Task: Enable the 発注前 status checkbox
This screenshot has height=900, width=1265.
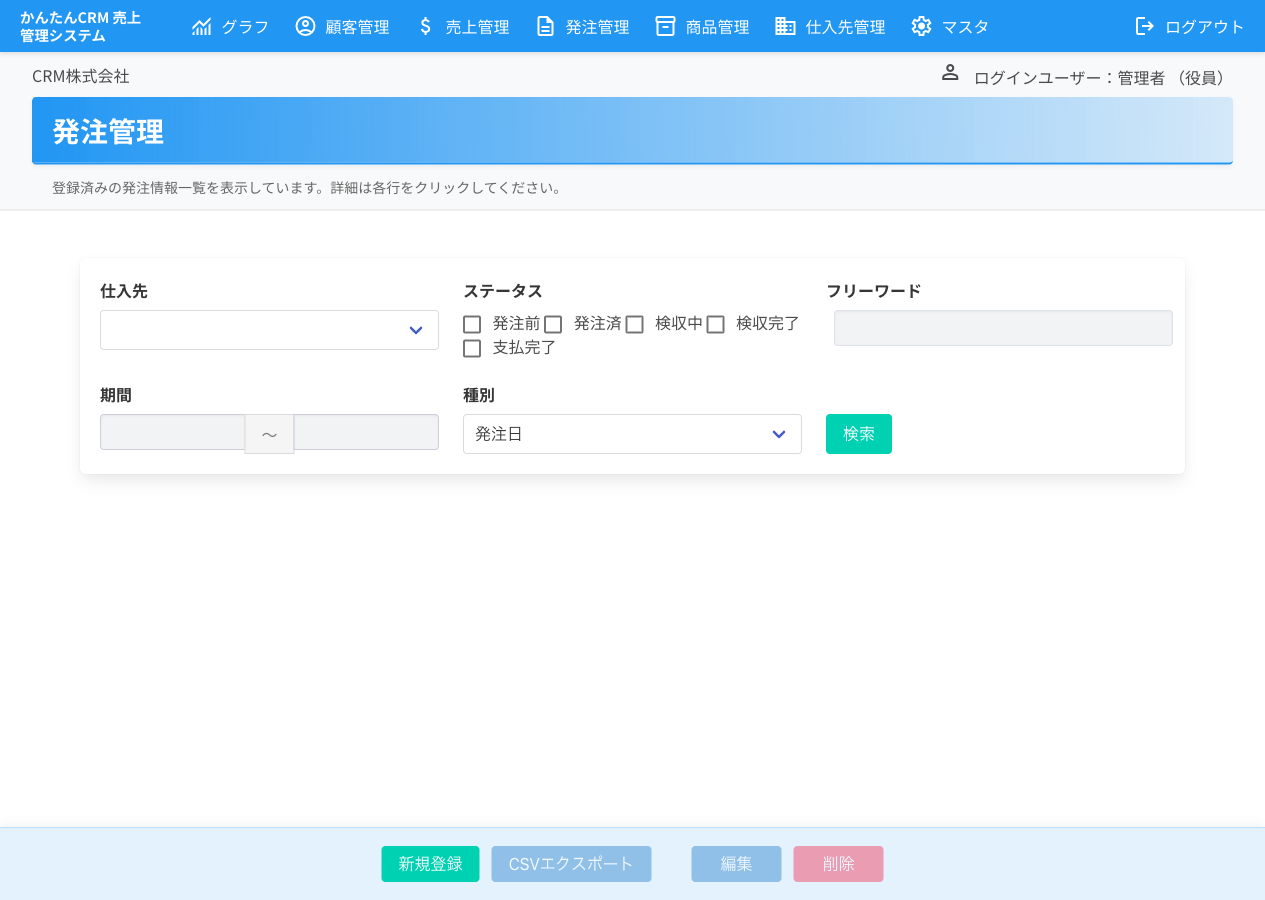Action: (472, 324)
